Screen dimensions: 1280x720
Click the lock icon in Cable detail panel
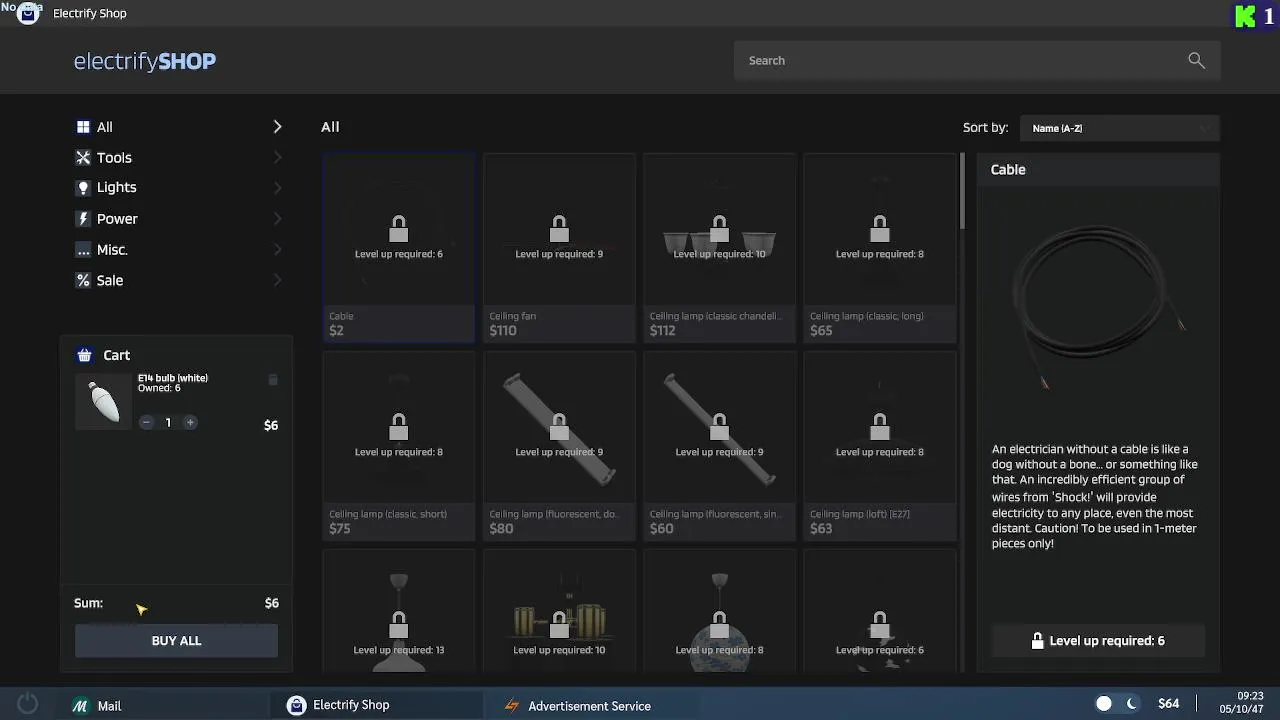(1037, 640)
